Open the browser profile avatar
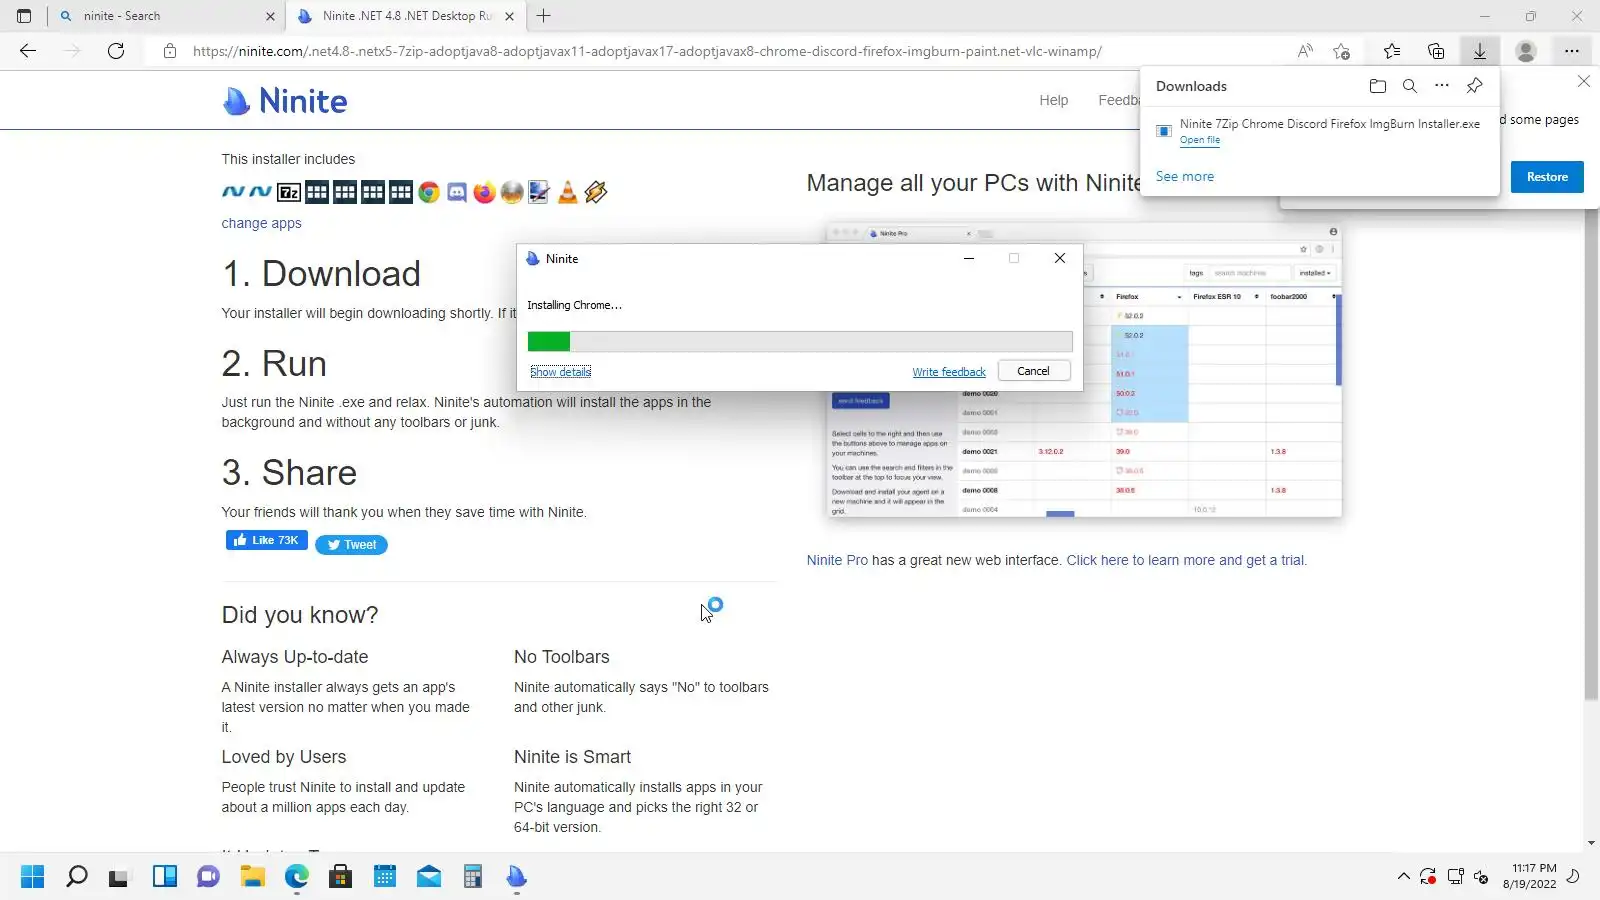The height and width of the screenshot is (900, 1600). coord(1525,51)
